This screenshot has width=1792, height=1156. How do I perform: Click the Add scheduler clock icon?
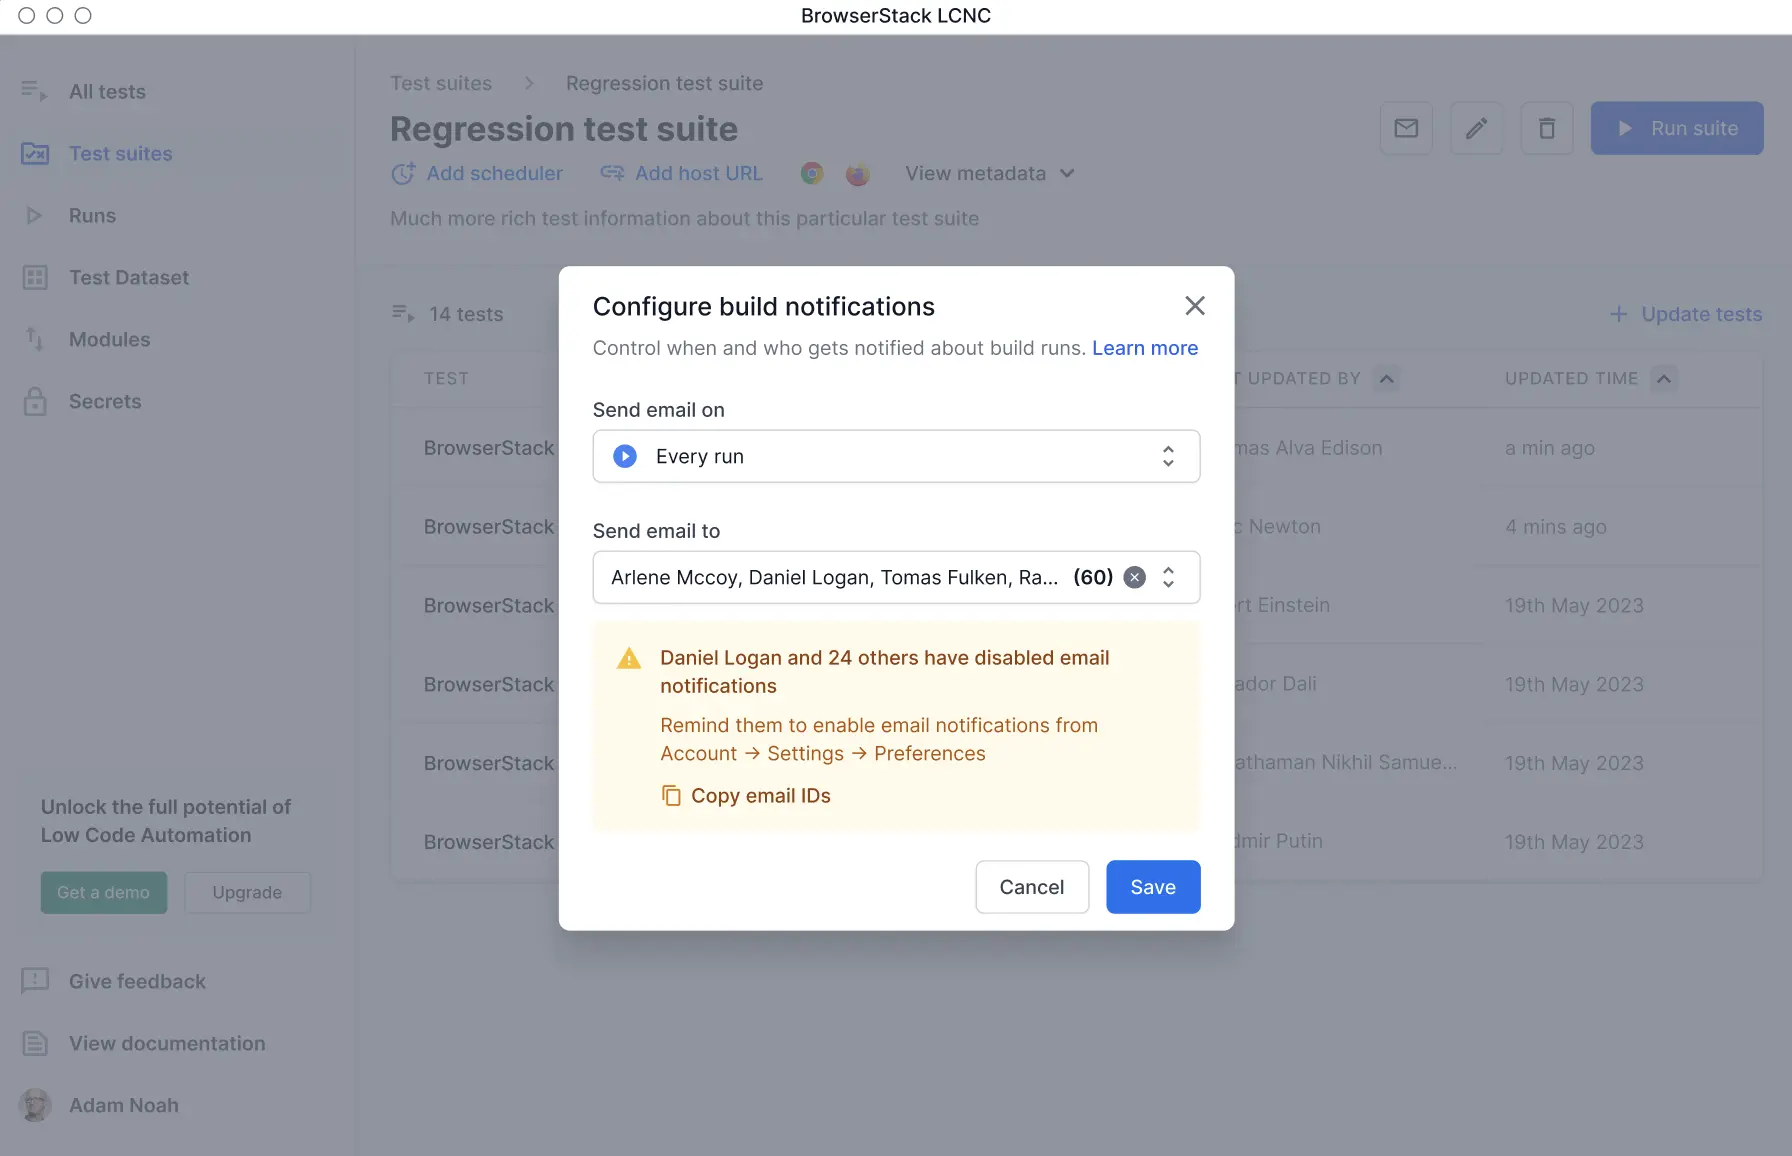pyautogui.click(x=403, y=174)
